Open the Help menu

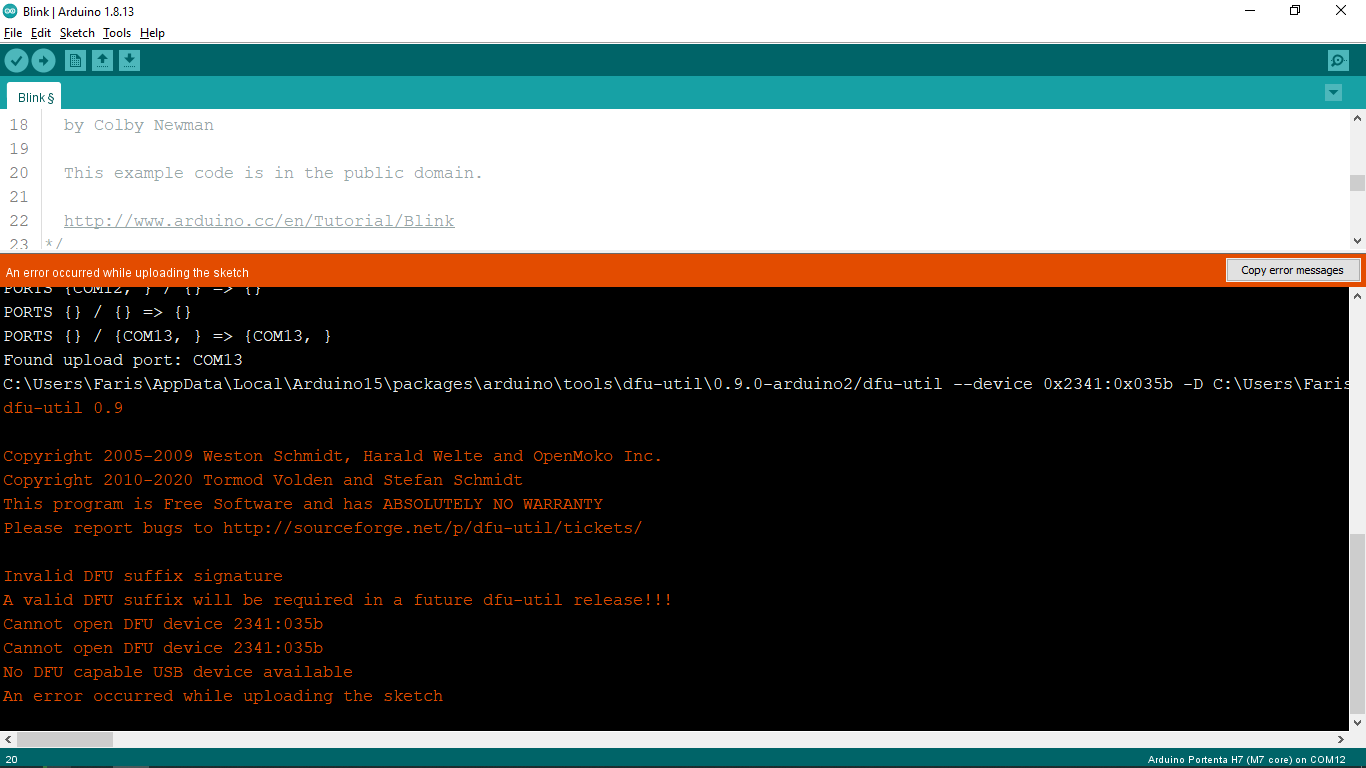(152, 33)
